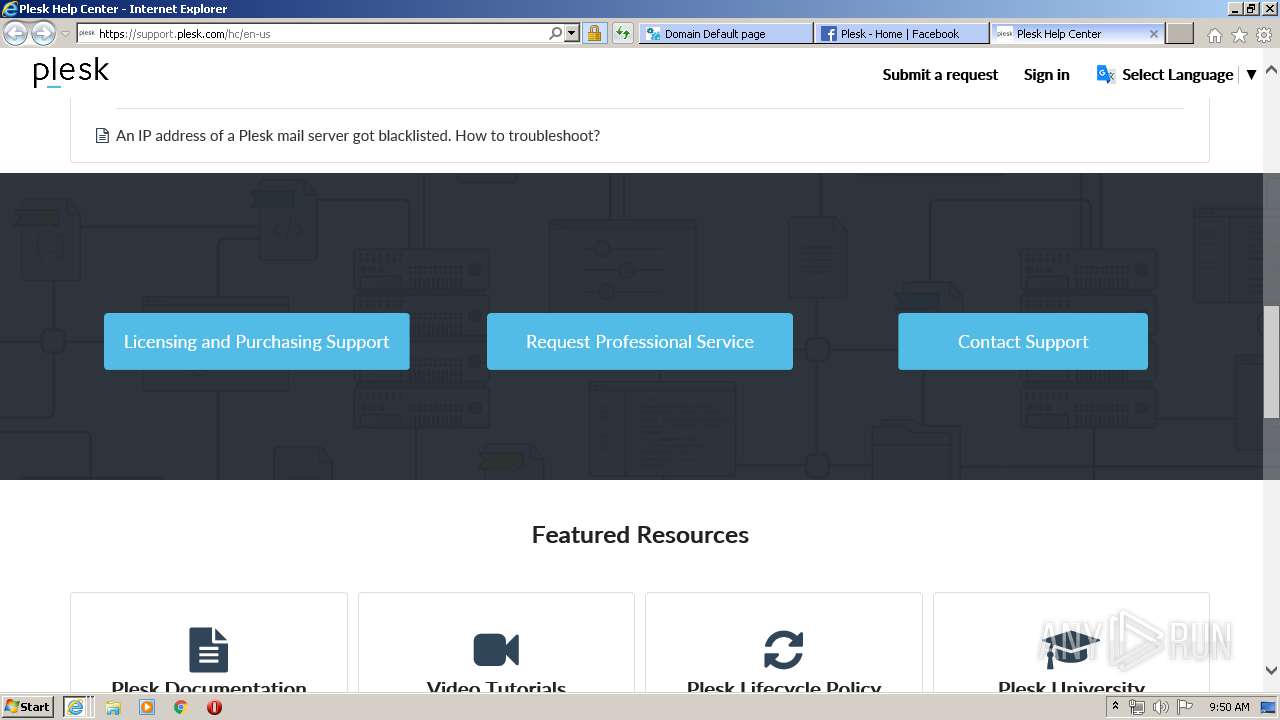Click the network tray icon
The height and width of the screenshot is (720, 1280).
point(1137,707)
